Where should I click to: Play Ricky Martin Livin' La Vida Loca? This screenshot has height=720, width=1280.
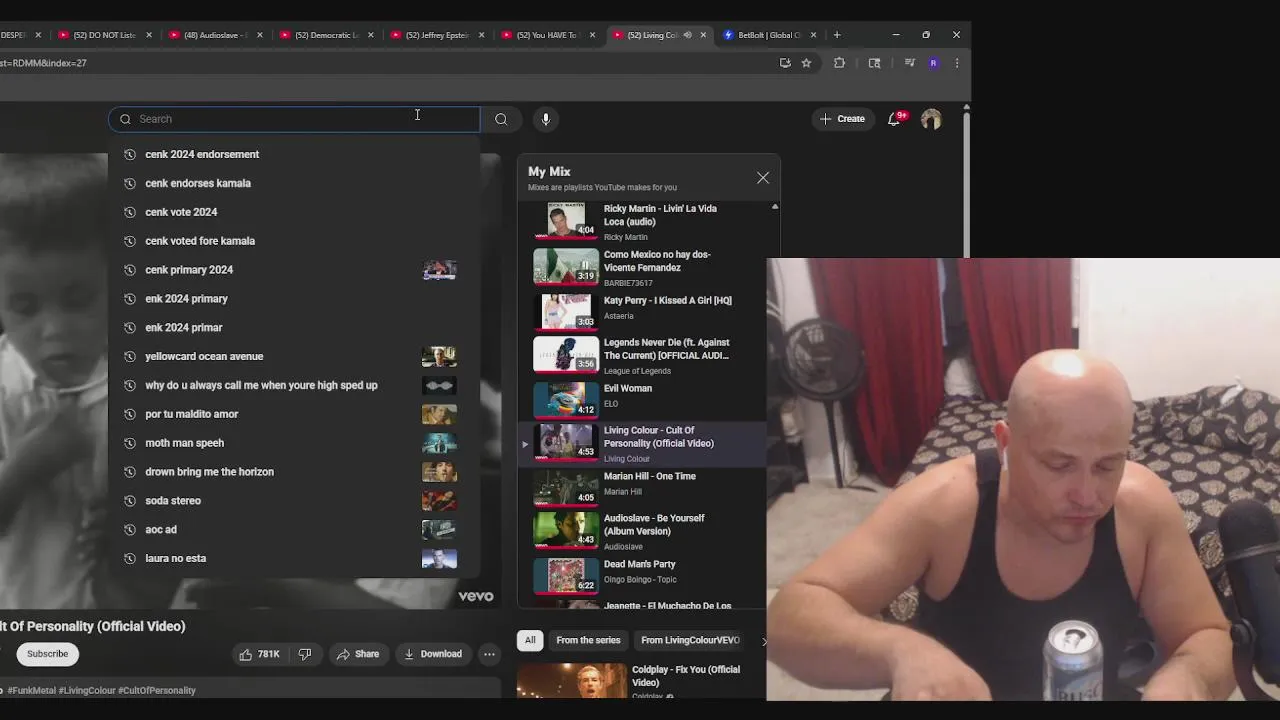pos(642,221)
